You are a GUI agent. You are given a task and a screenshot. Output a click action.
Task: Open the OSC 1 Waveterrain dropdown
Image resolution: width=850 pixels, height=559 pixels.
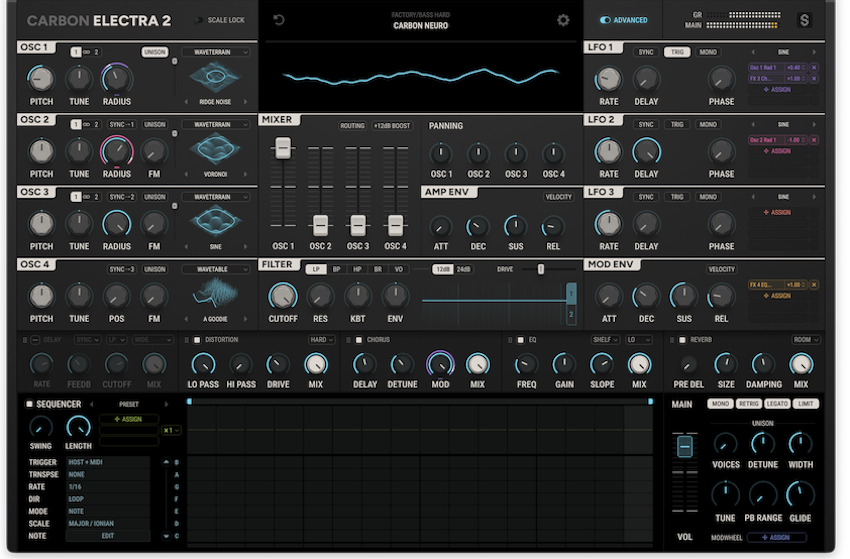pos(215,52)
